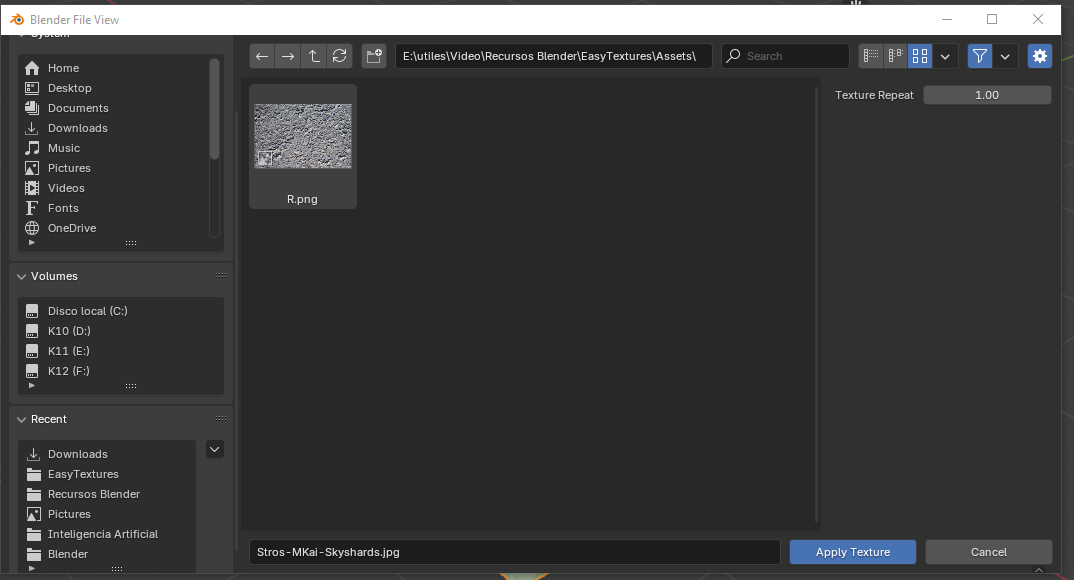Toggle the file region options gear
Screen dimensions: 1074x580
coord(1039,56)
